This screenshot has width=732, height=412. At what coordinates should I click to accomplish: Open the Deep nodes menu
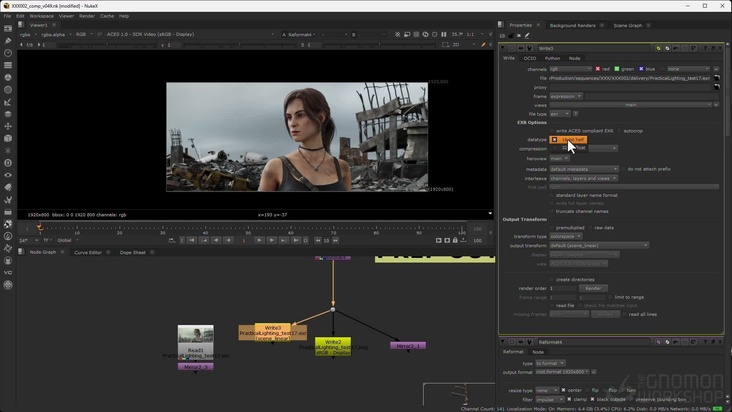(8, 163)
